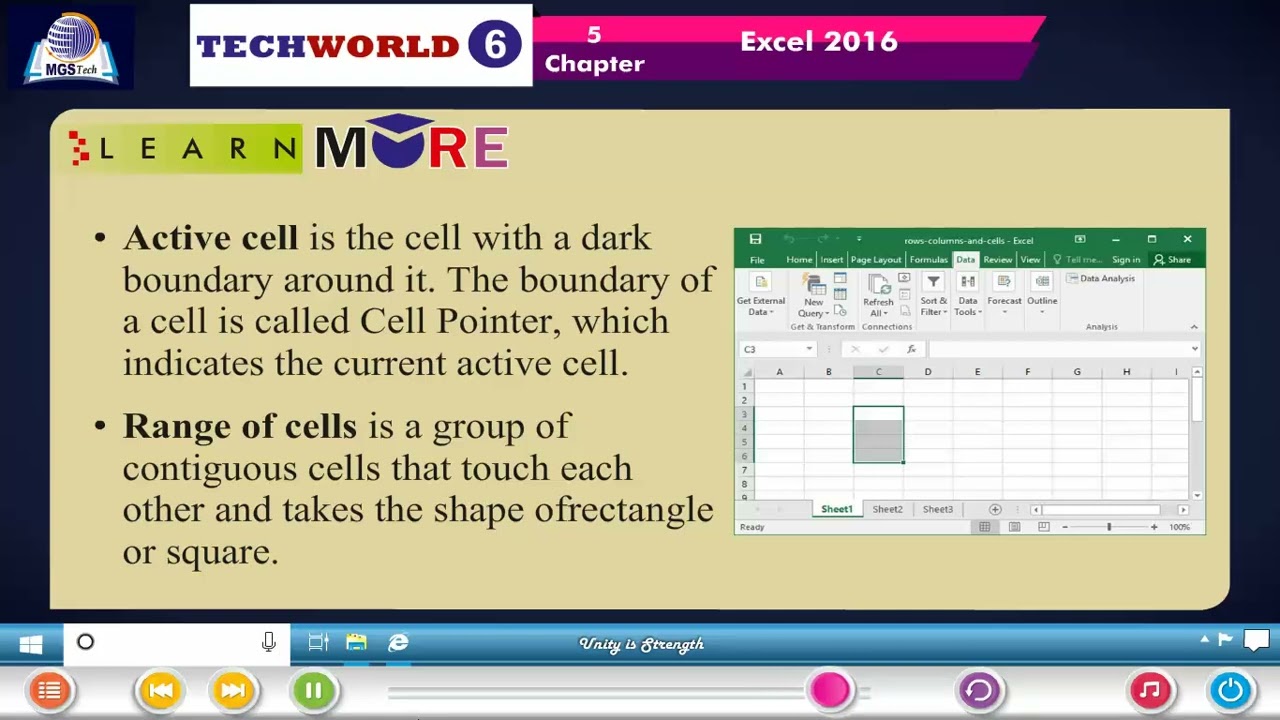Click the Excel save icon

tap(755, 239)
